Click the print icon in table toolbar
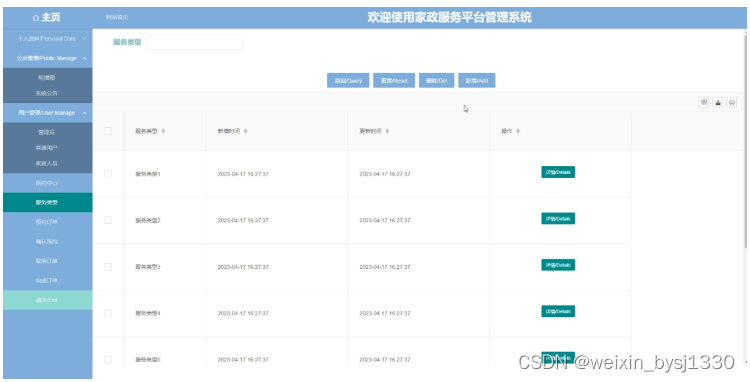 tap(731, 102)
